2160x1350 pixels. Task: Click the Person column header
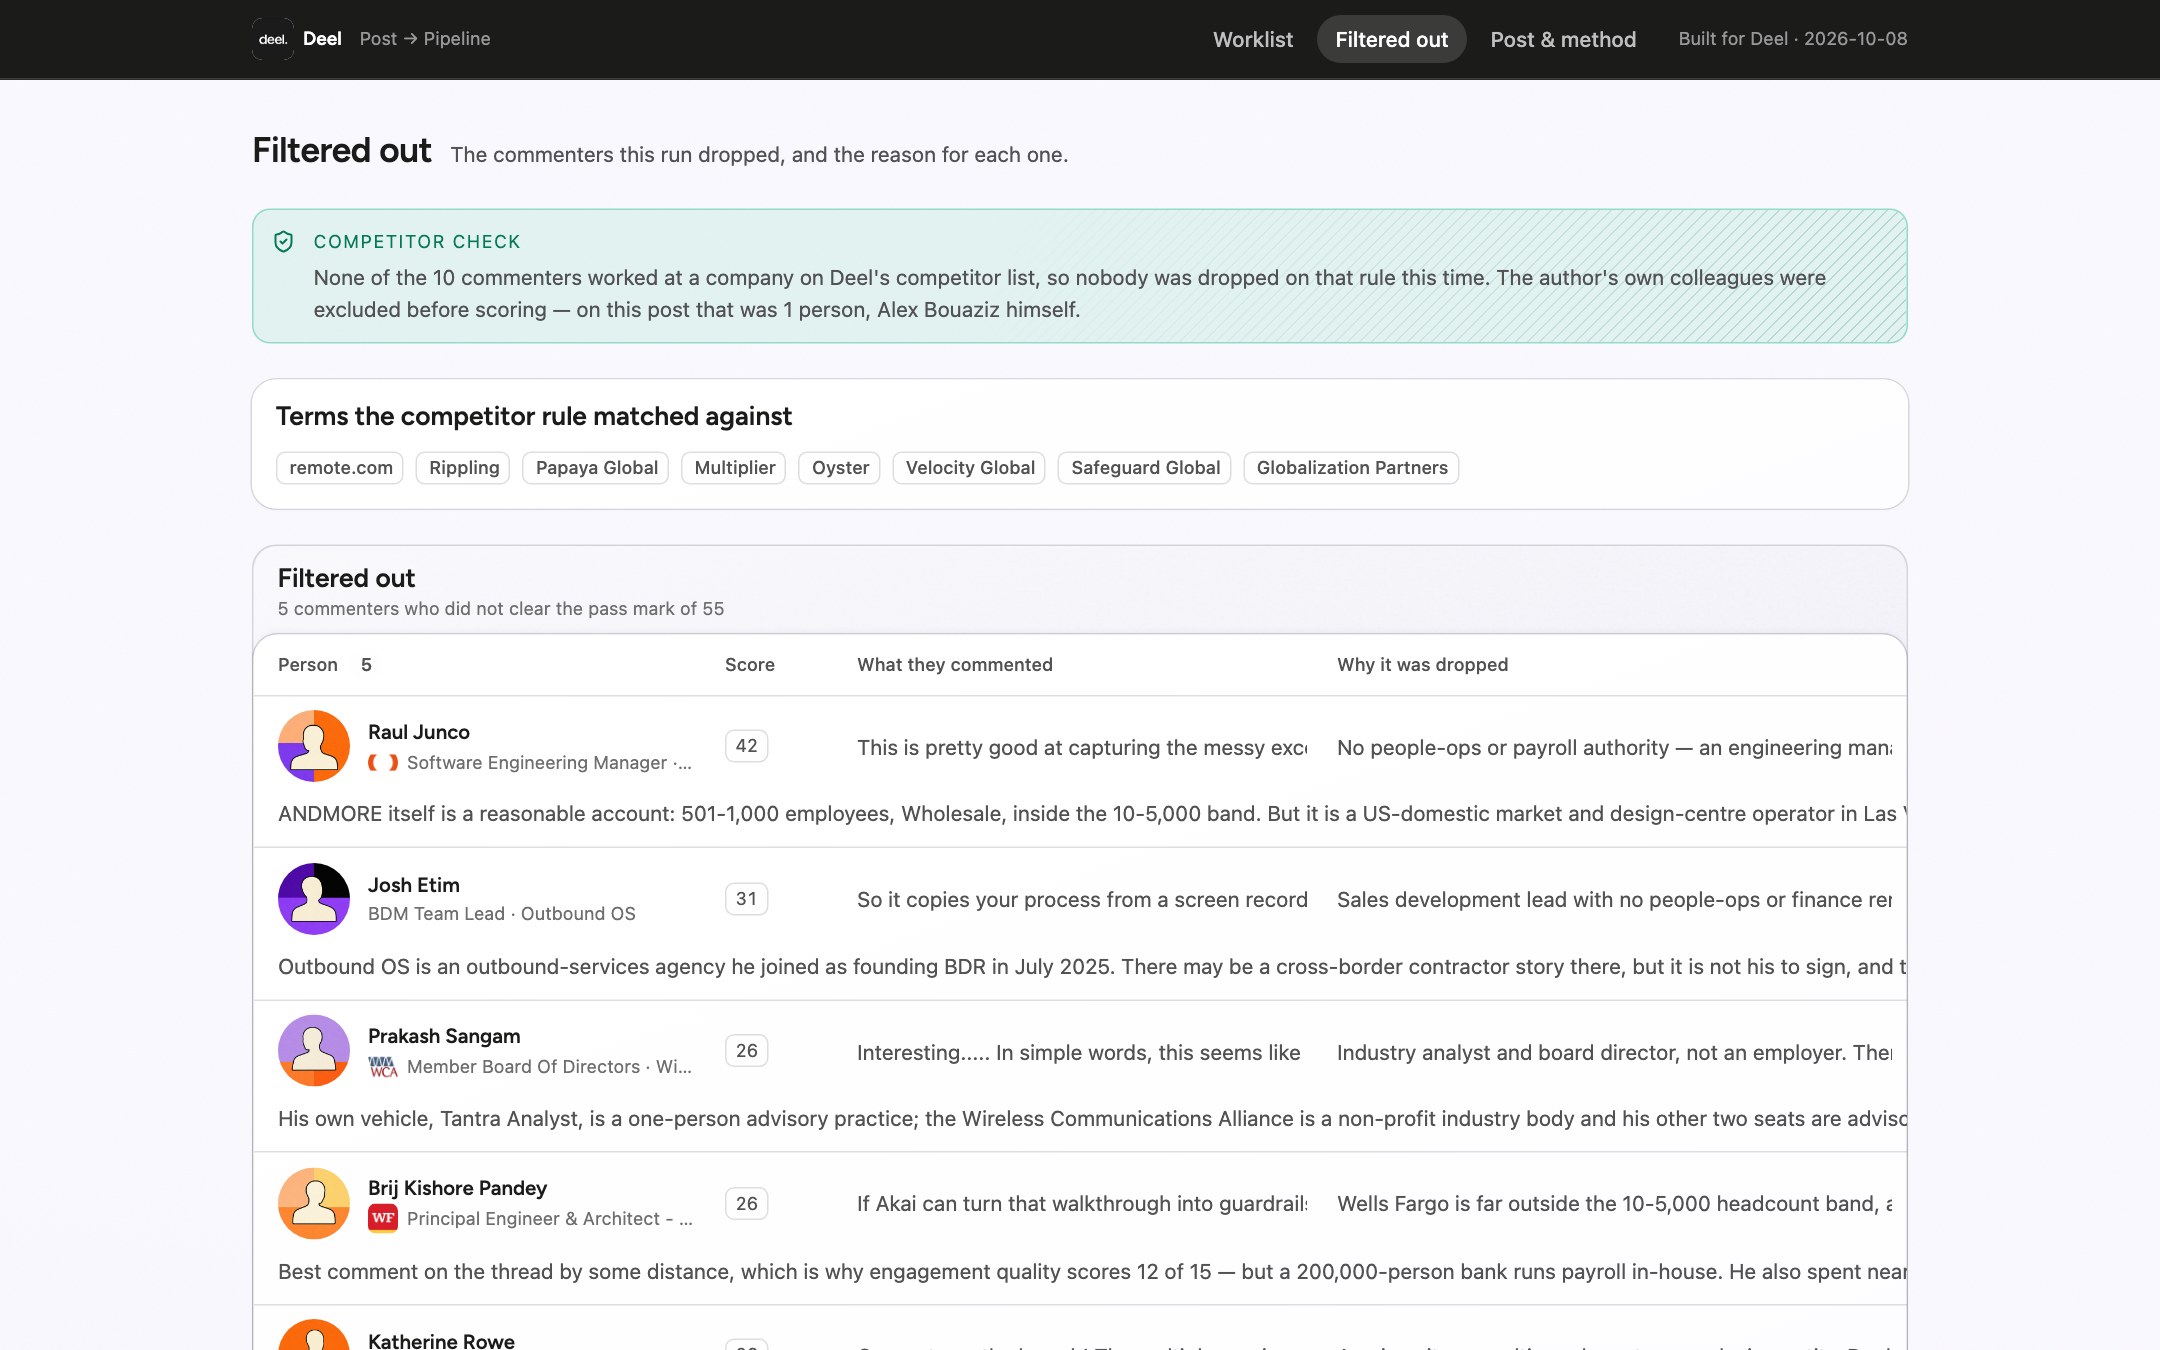307,665
